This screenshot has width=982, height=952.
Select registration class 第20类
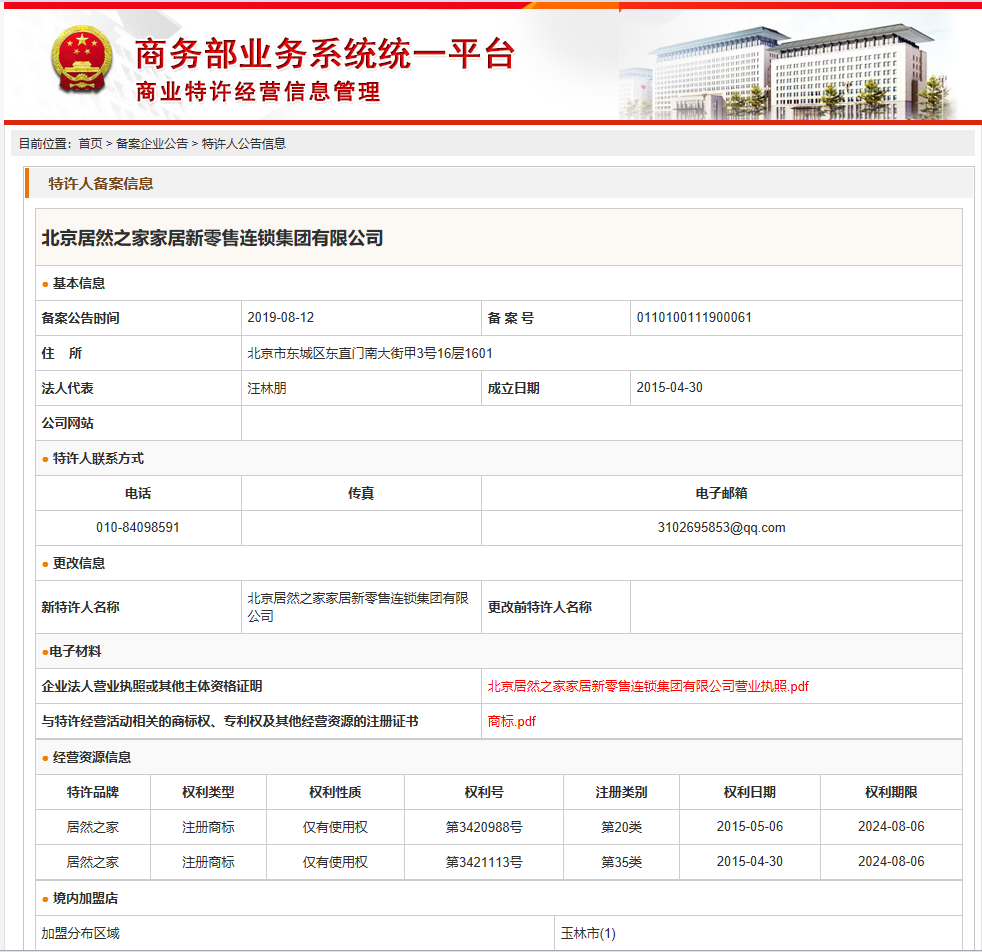(x=621, y=827)
